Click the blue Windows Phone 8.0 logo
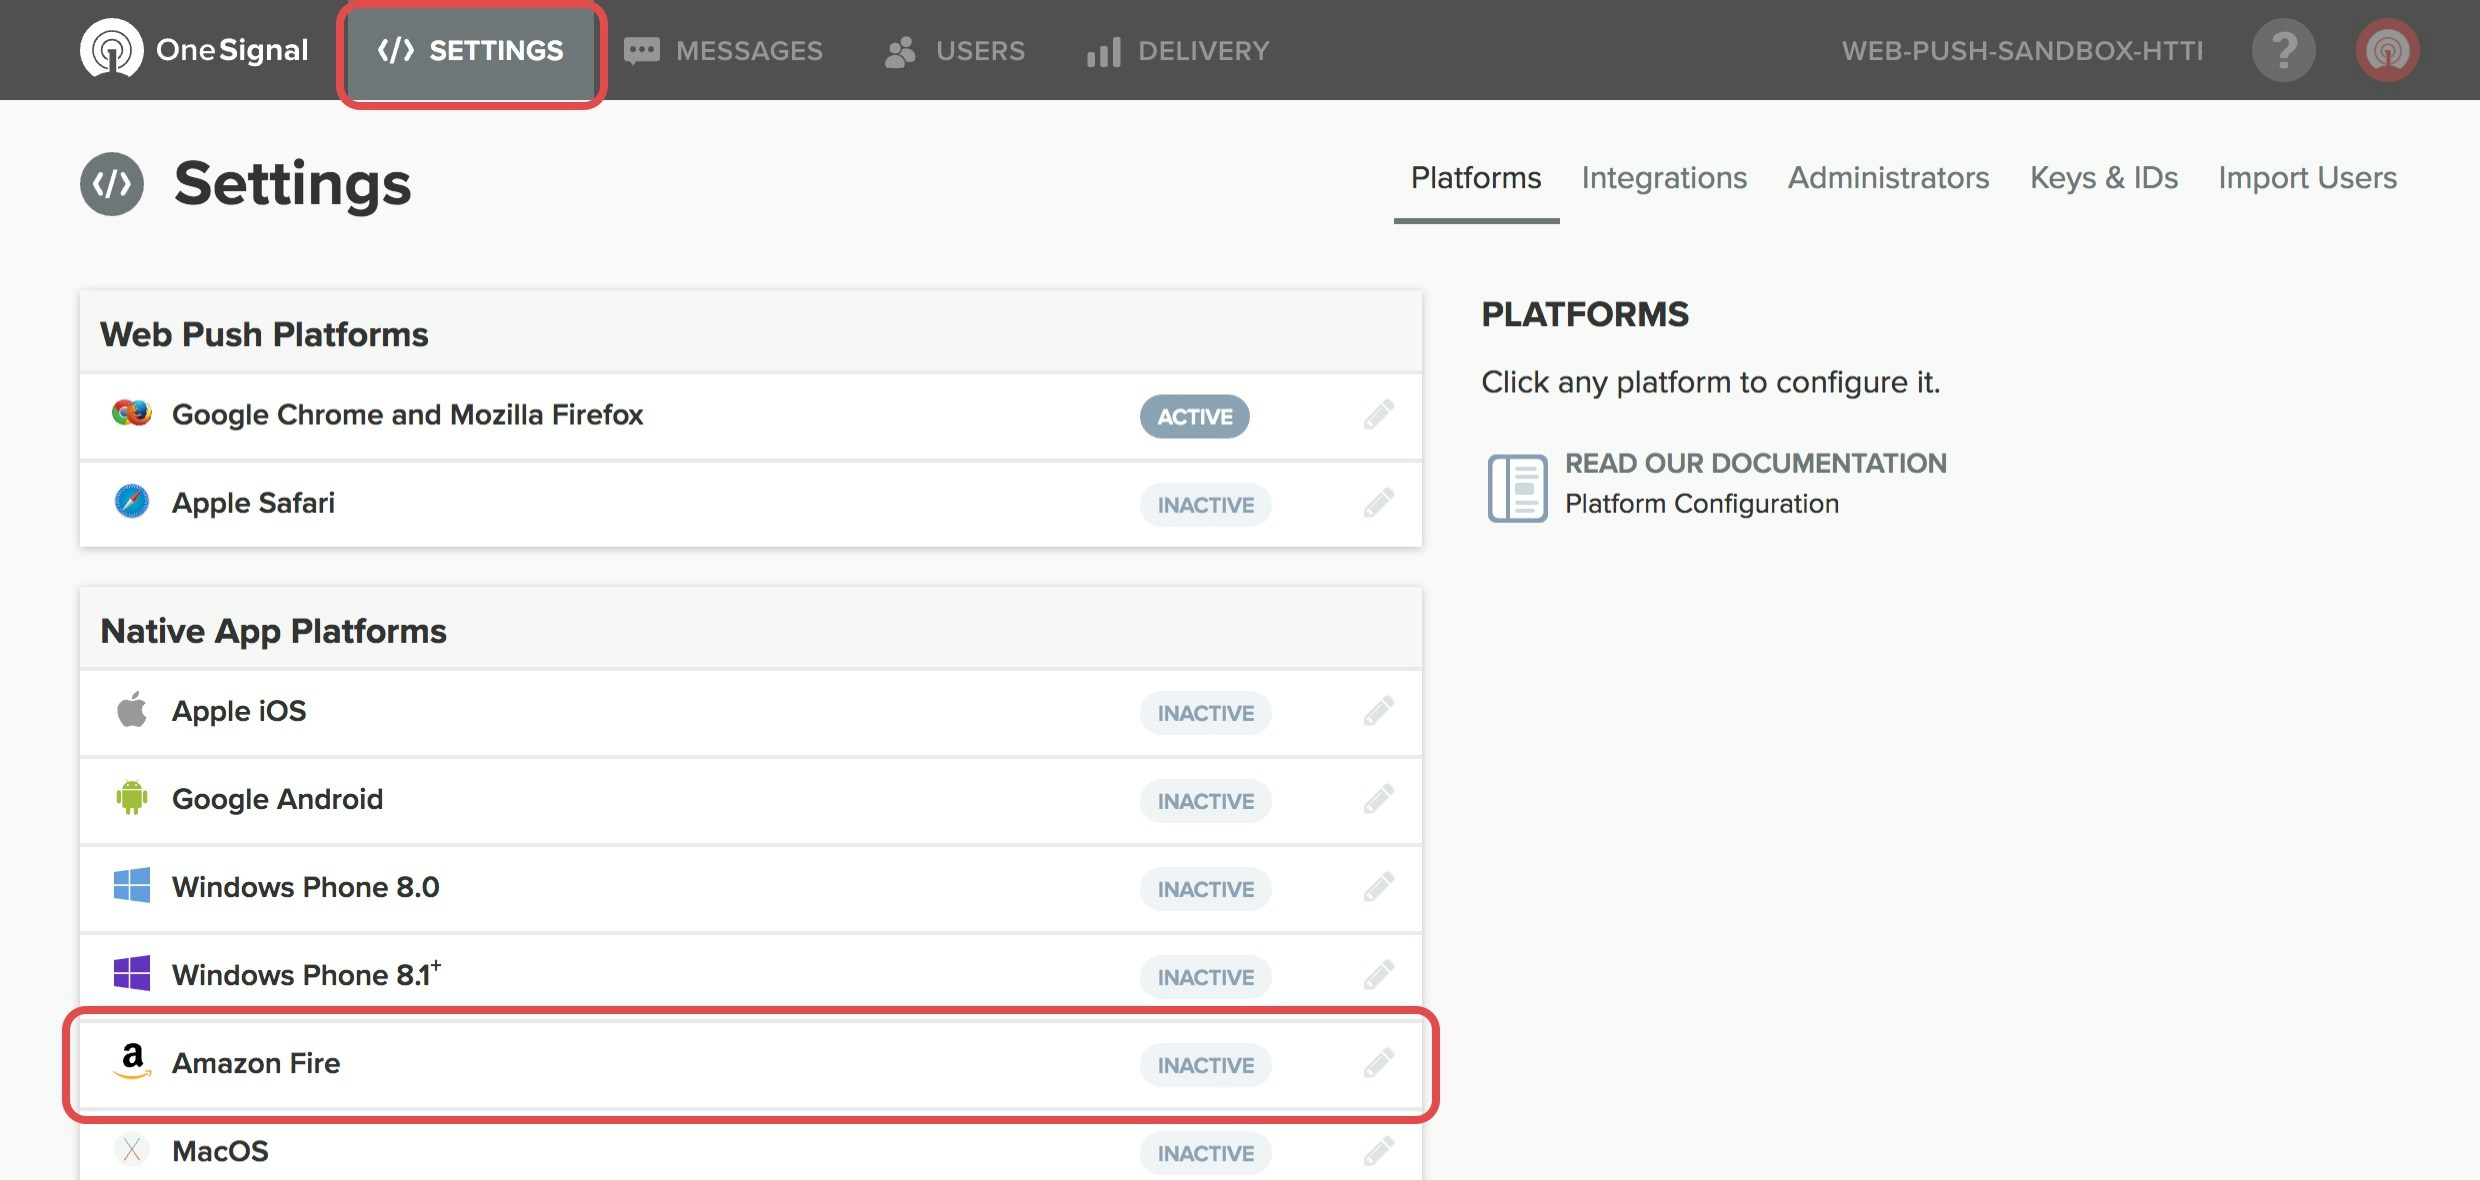This screenshot has width=2480, height=1180. (x=132, y=885)
